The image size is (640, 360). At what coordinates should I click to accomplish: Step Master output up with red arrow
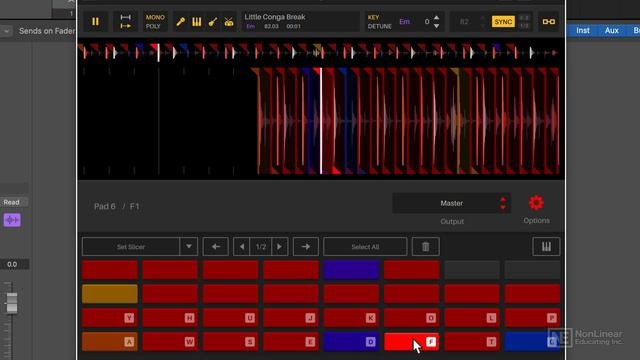tap(503, 199)
